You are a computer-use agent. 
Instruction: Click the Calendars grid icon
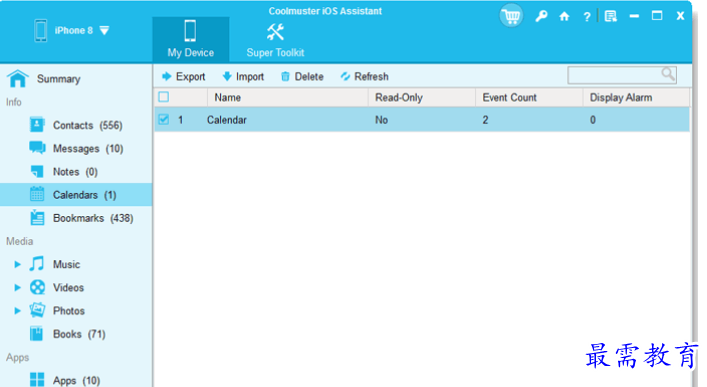(37, 194)
